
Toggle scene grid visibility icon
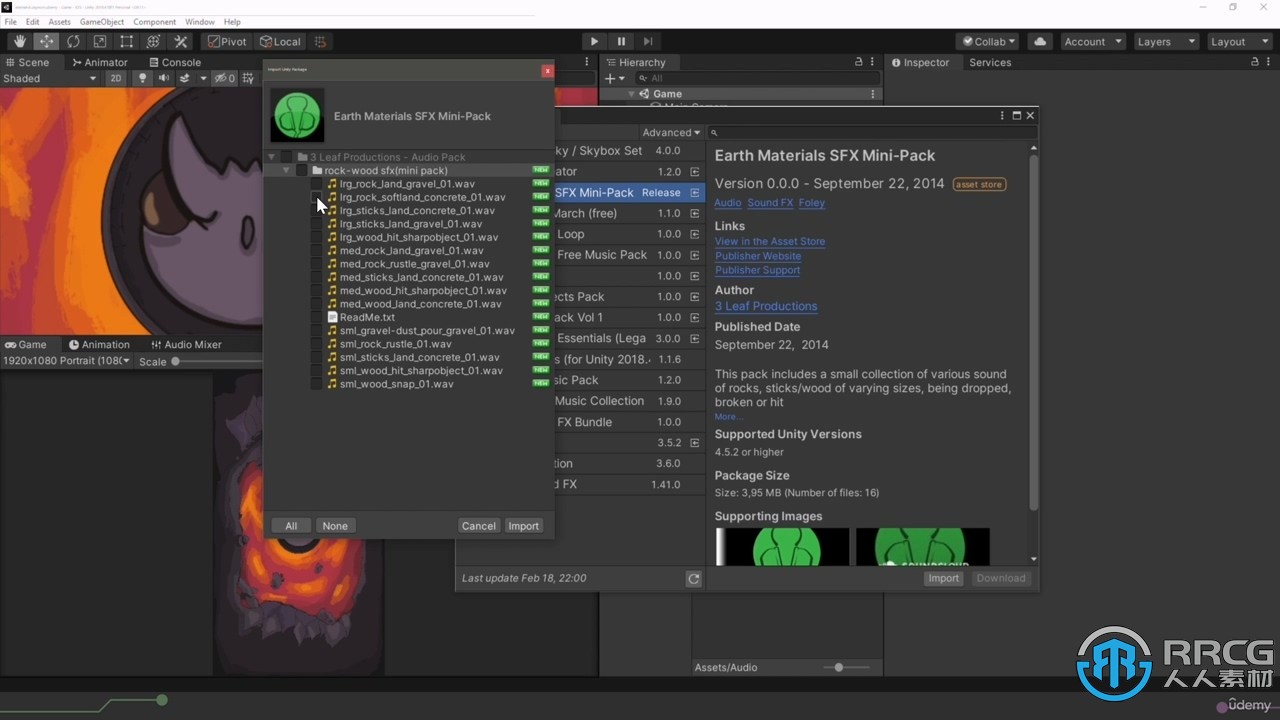[x=250, y=78]
